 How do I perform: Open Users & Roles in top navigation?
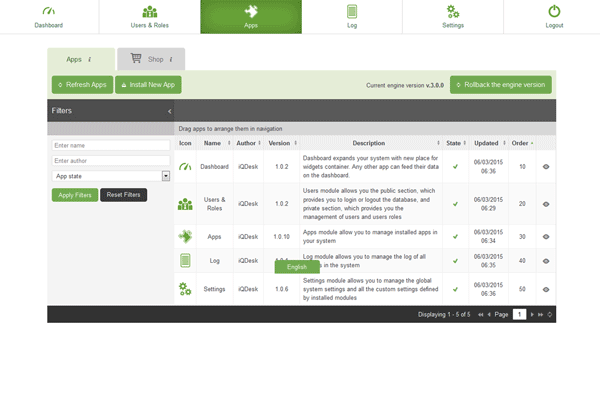tap(150, 16)
